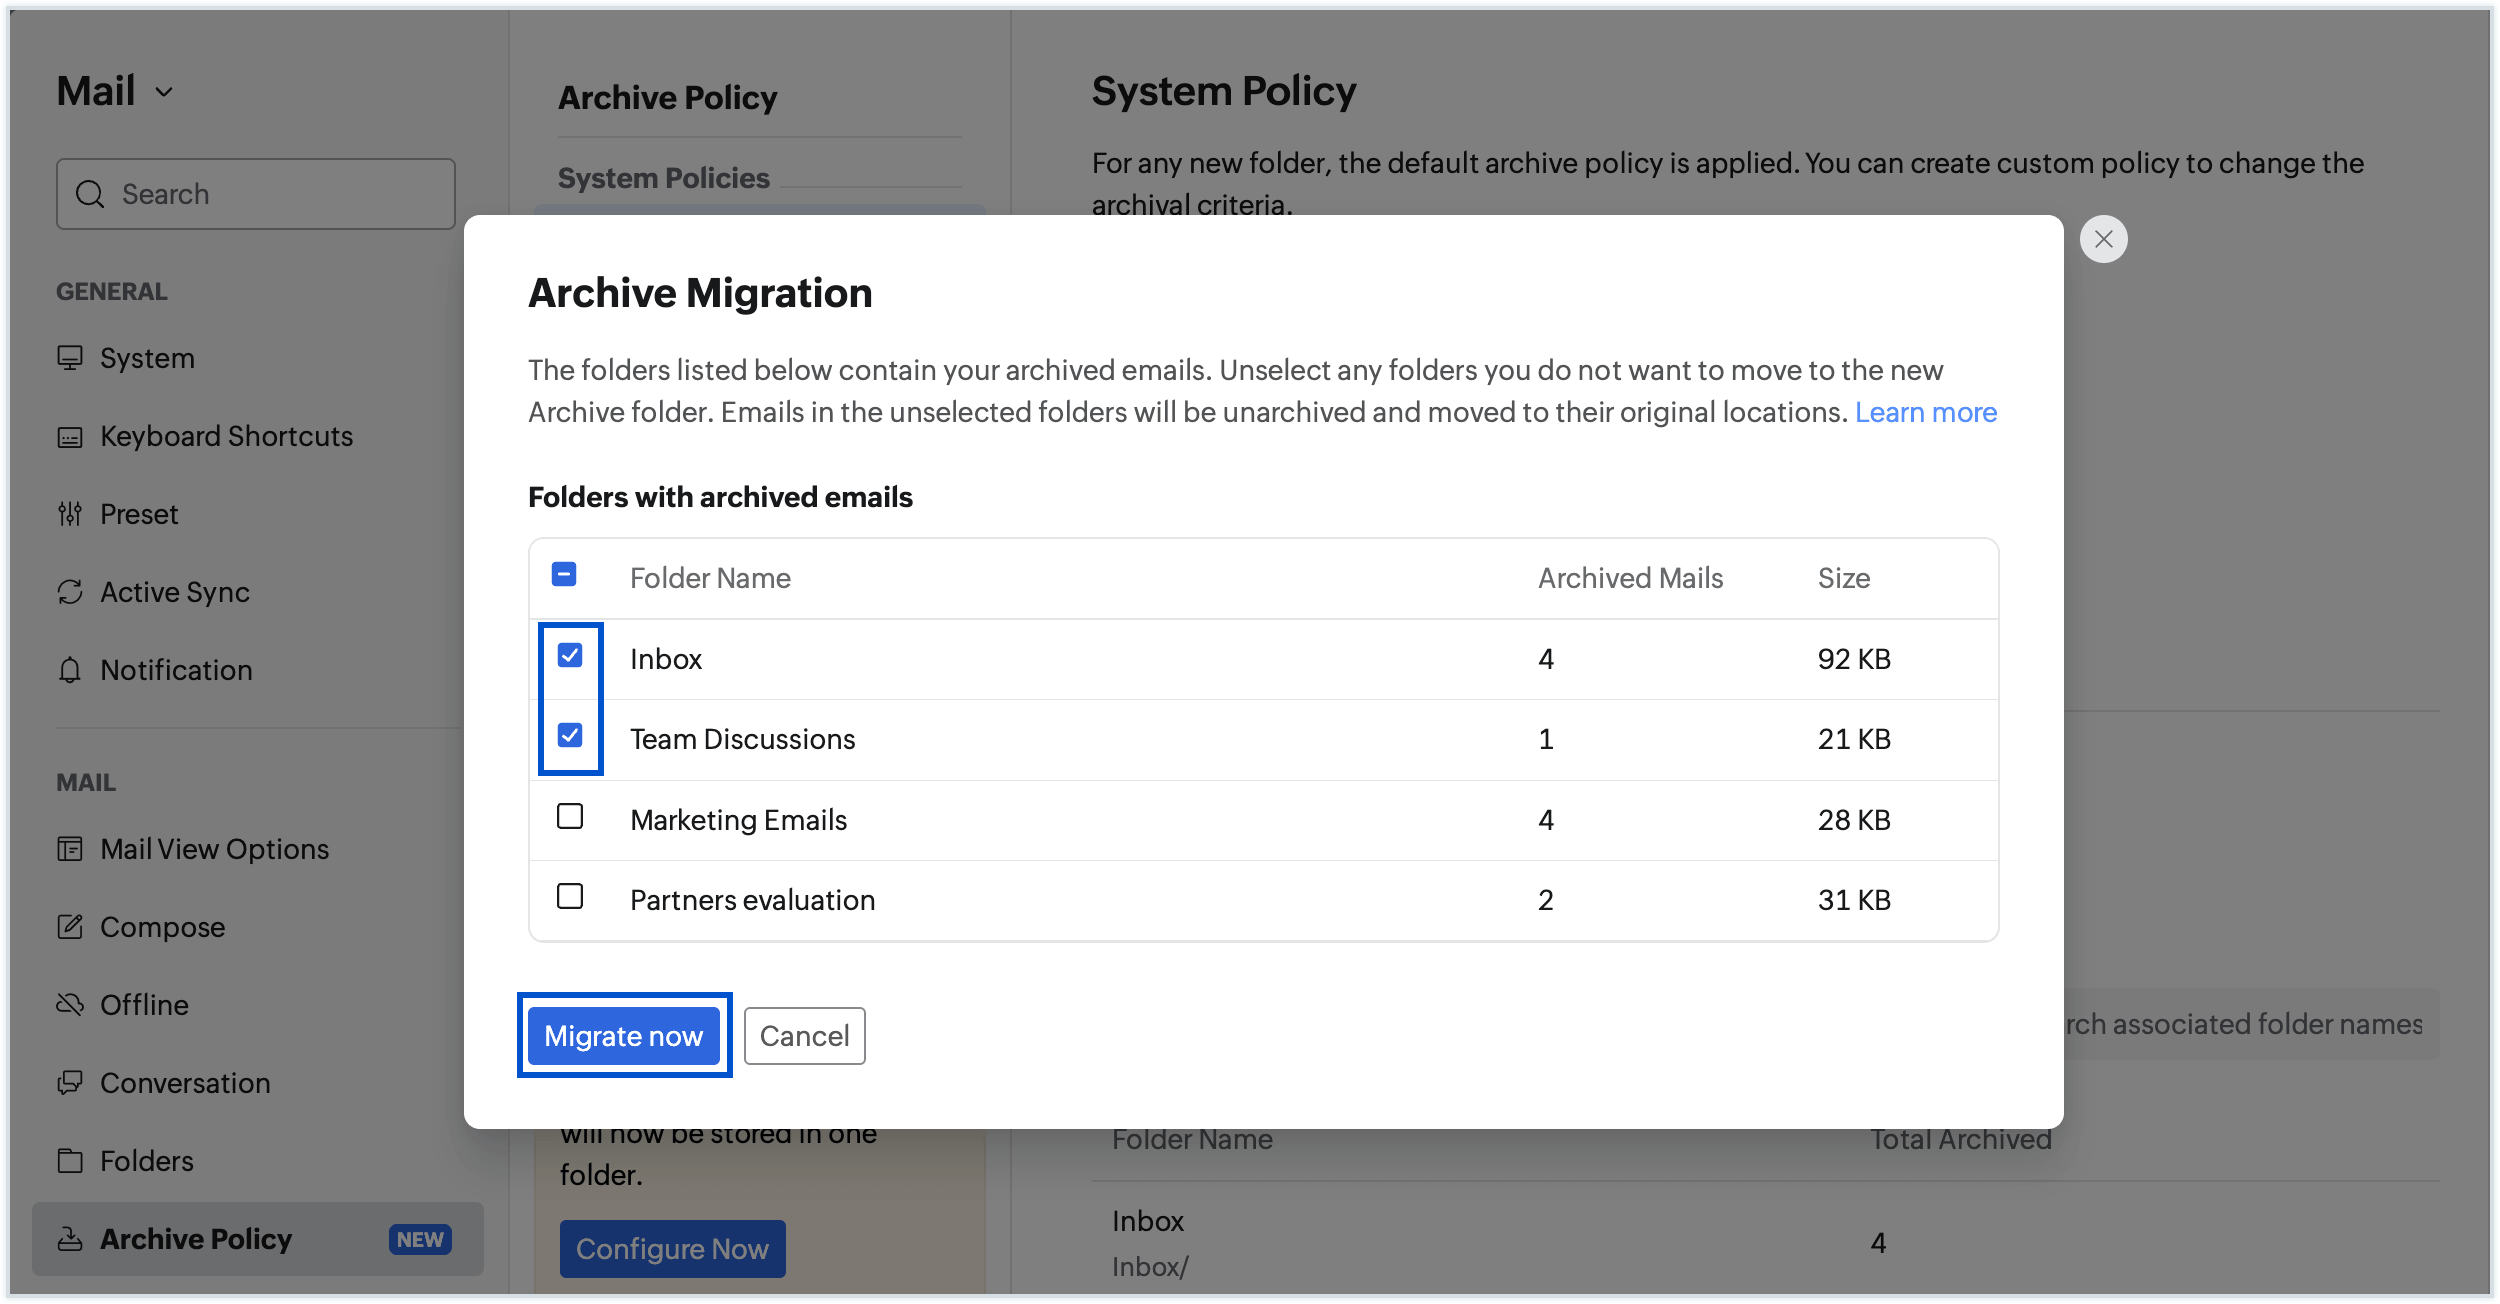The image size is (2500, 1304).
Task: Click the Archived Mails column header
Action: coord(1630,578)
